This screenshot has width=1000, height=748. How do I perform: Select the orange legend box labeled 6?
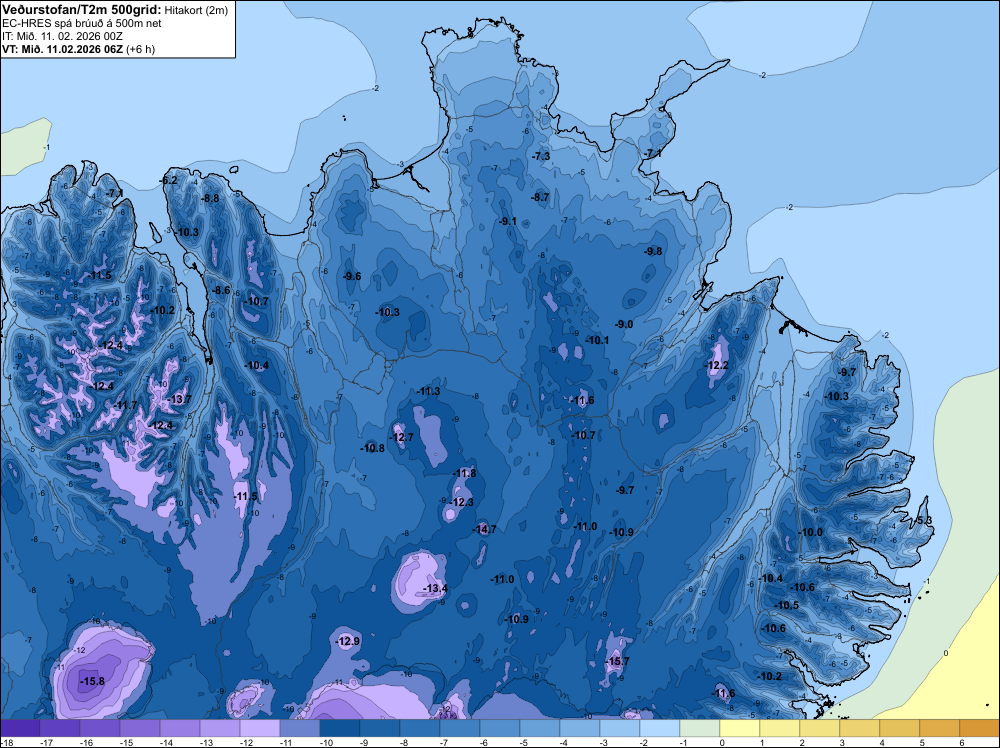(980, 728)
